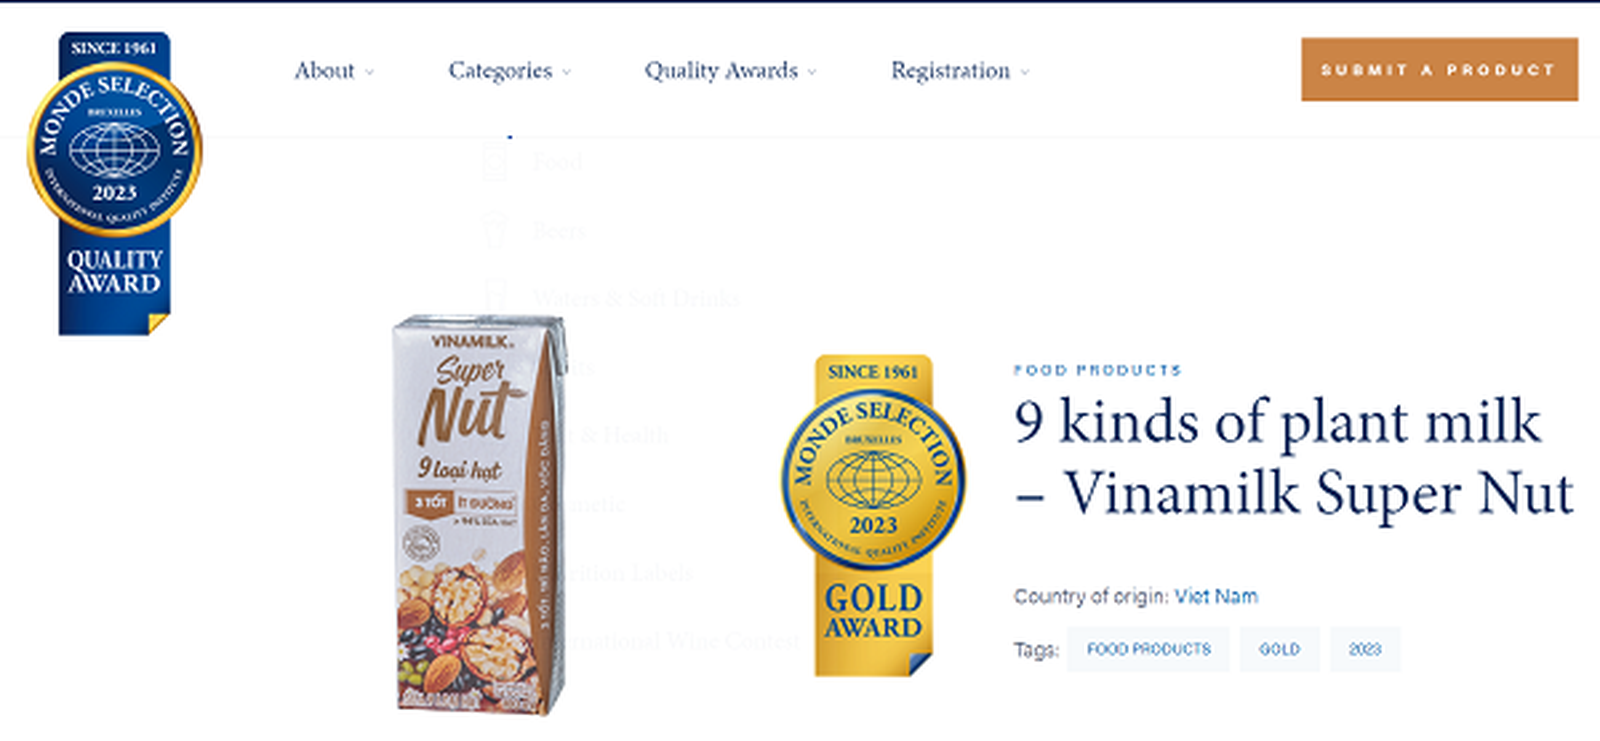The width and height of the screenshot is (1600, 741).
Task: Click the Food Products tag
Action: point(1148,649)
